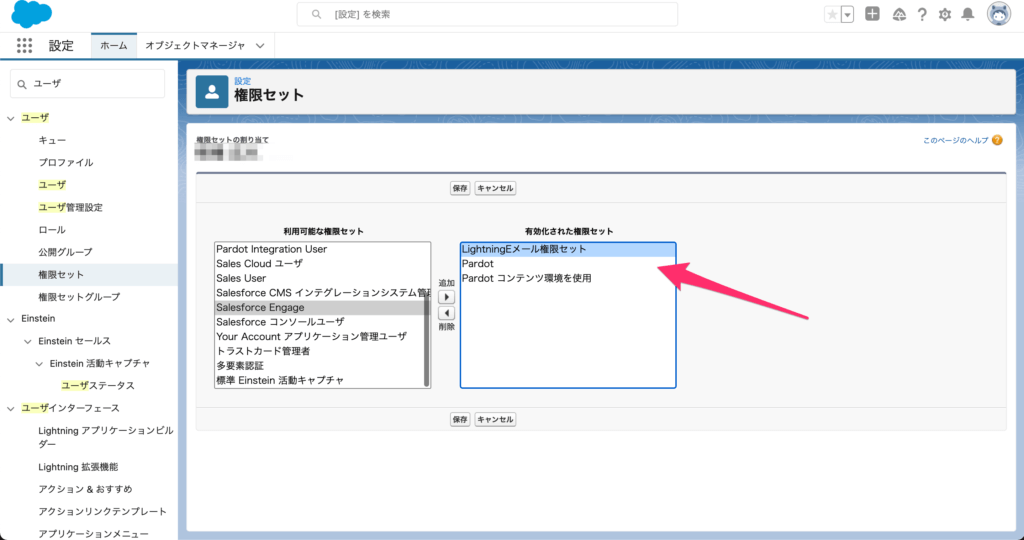Collapse the ユーザ section in sidebar
The height and width of the screenshot is (540, 1024).
point(10,118)
